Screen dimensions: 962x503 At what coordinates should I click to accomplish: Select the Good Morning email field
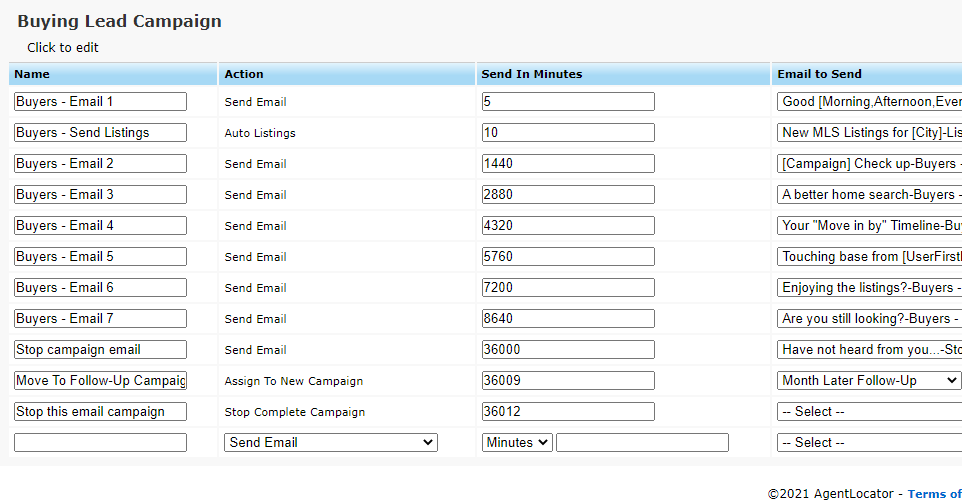tap(869, 102)
